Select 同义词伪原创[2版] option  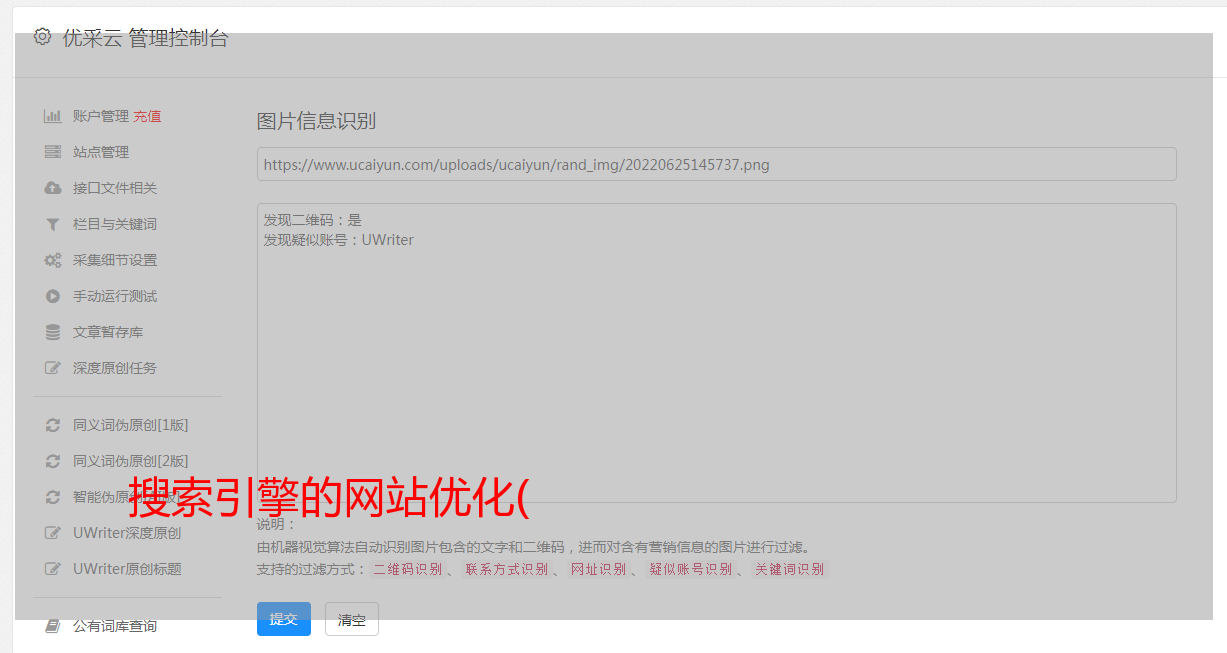[130, 461]
